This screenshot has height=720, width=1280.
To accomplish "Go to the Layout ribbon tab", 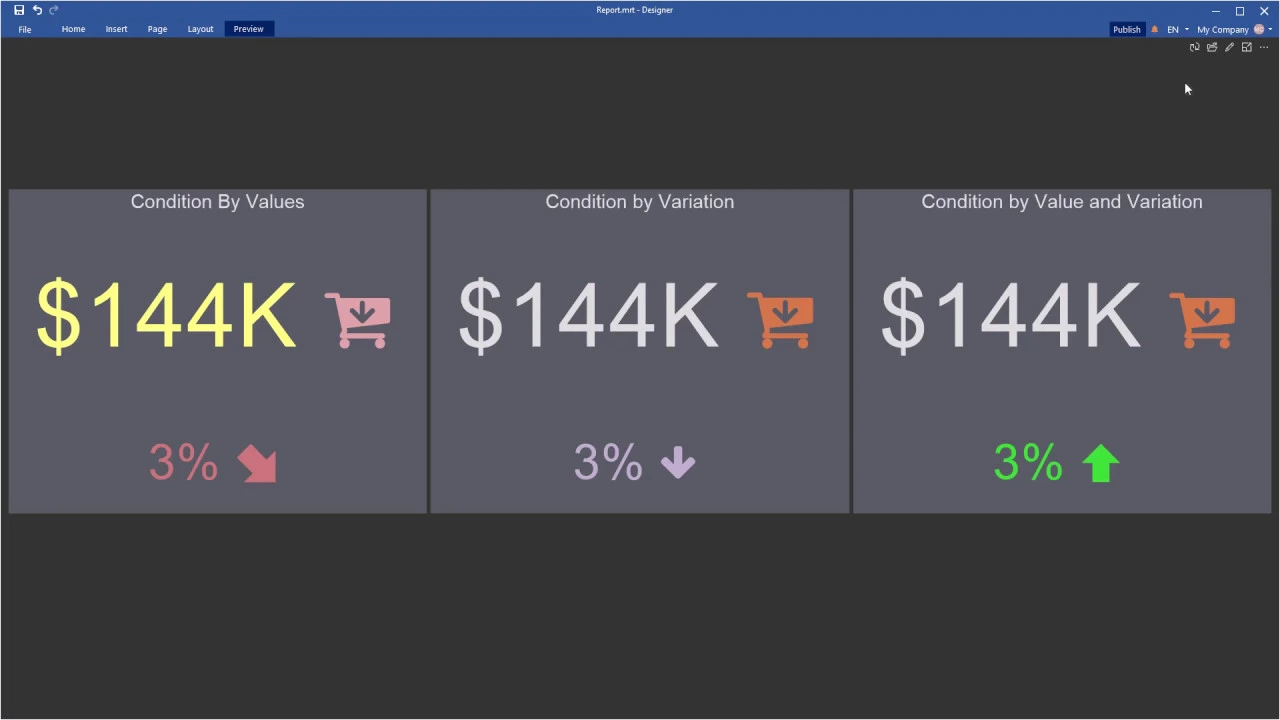I will [x=200, y=29].
